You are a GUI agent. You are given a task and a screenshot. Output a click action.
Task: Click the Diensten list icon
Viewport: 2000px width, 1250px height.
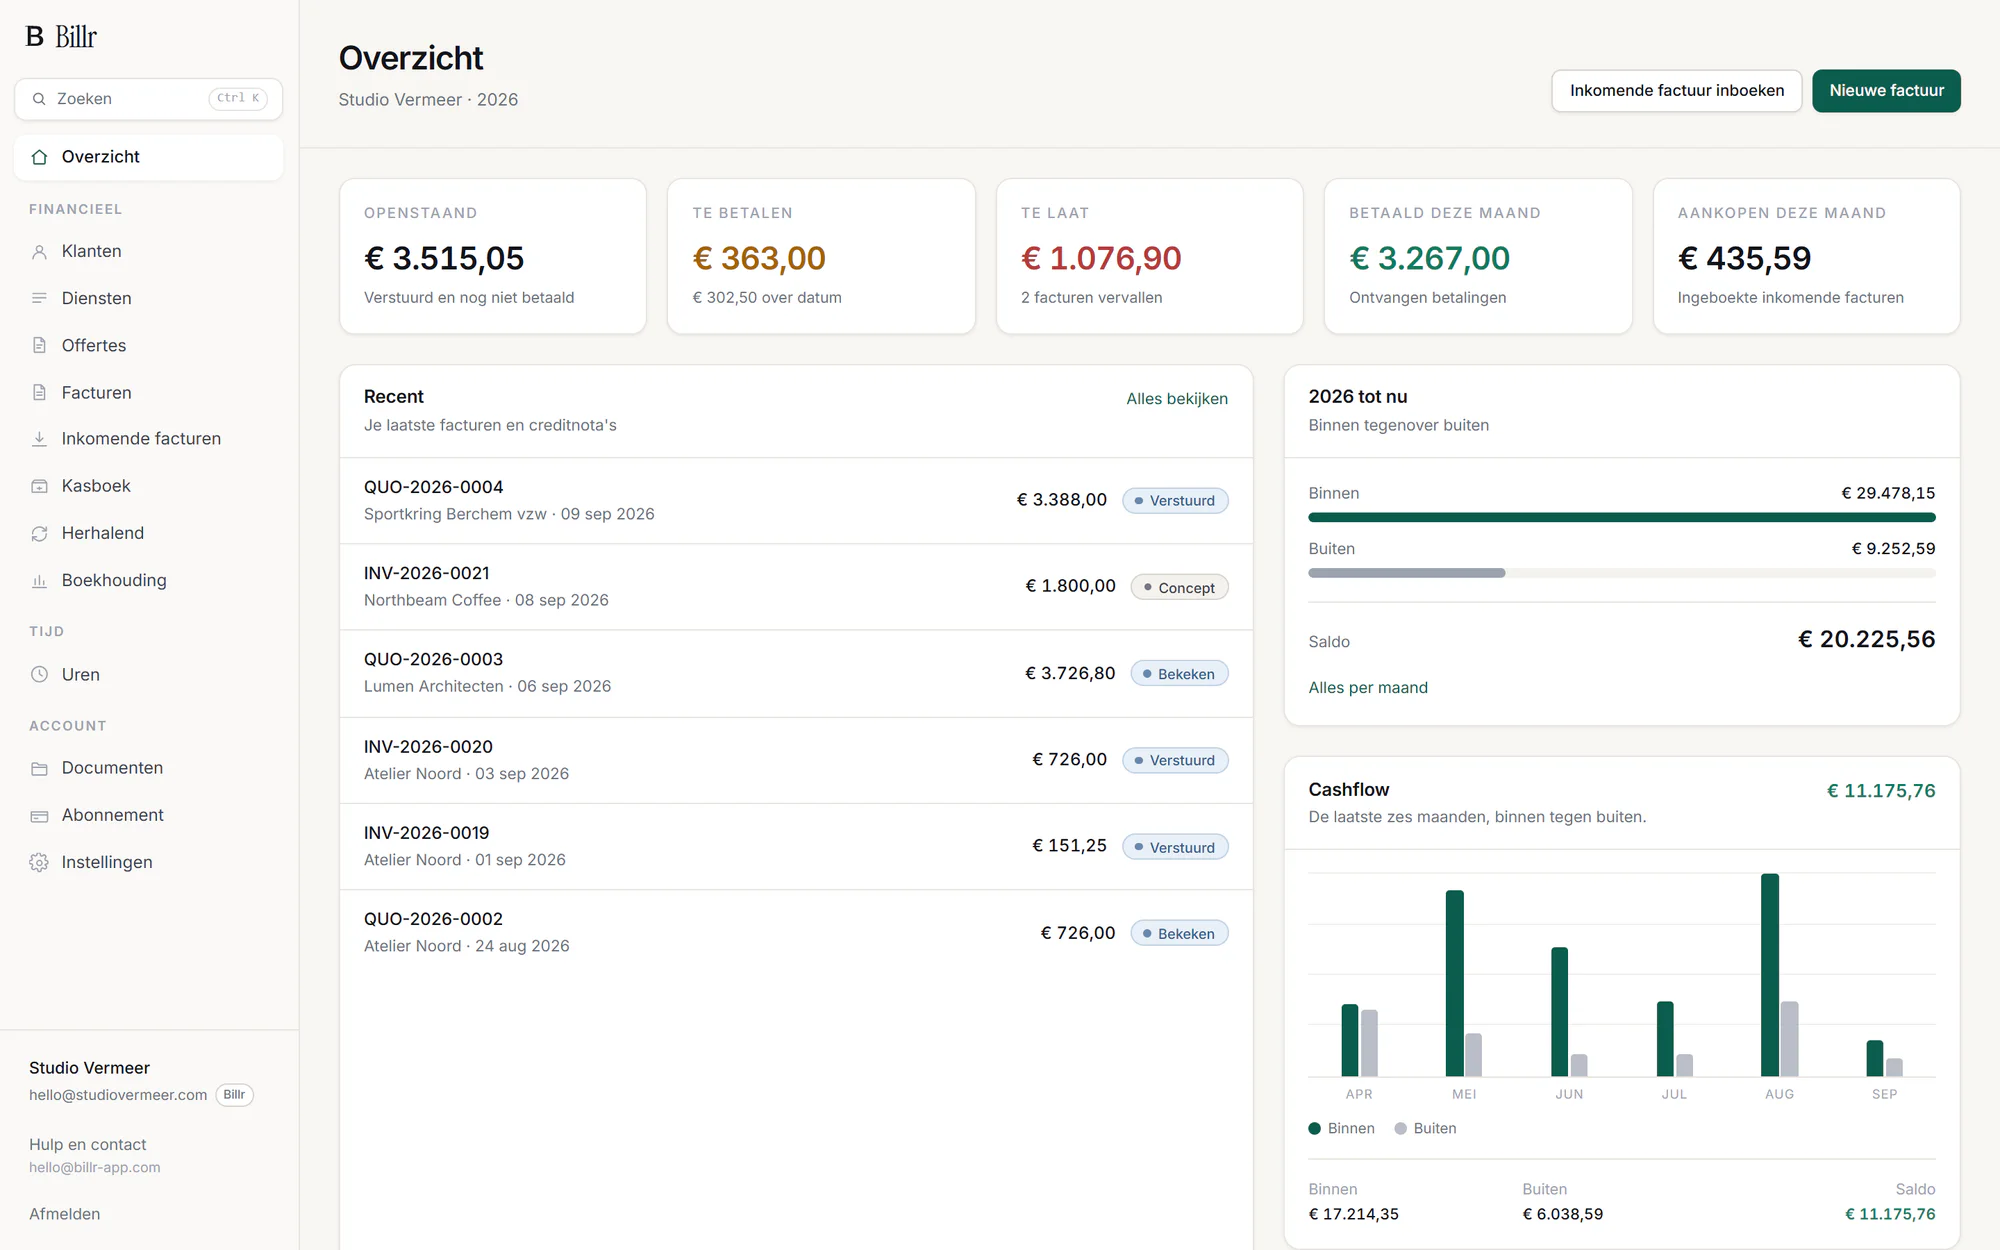(39, 298)
